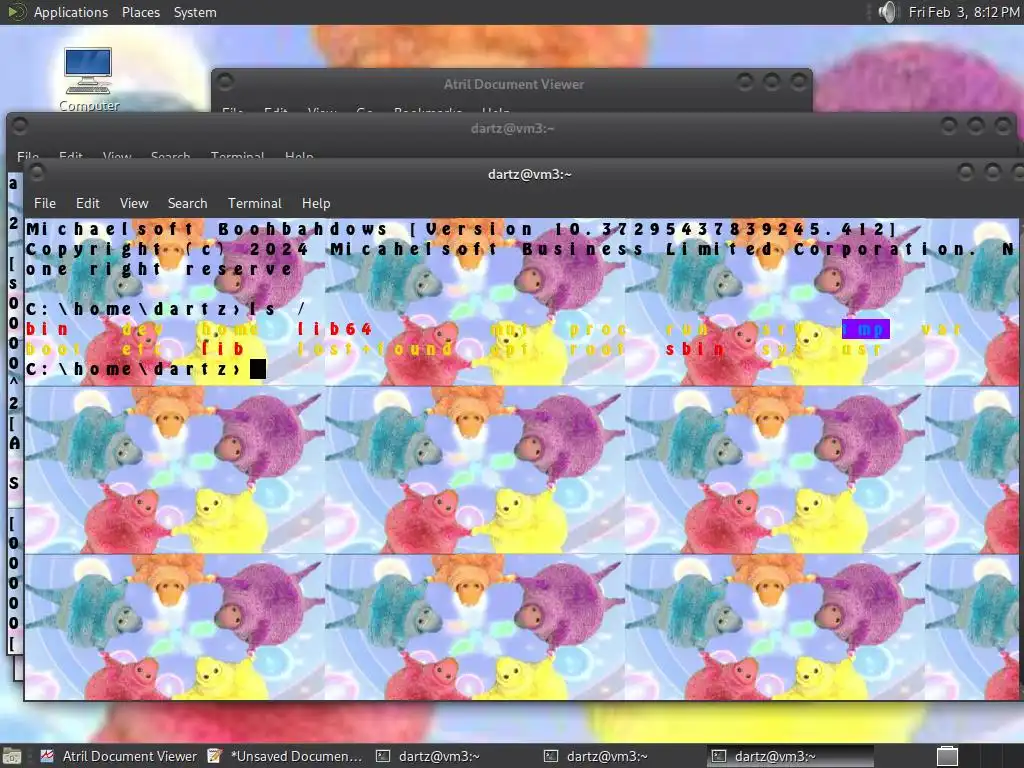Click the lost+found entry in terminal output
The image size is (1024, 768).
coord(375,349)
